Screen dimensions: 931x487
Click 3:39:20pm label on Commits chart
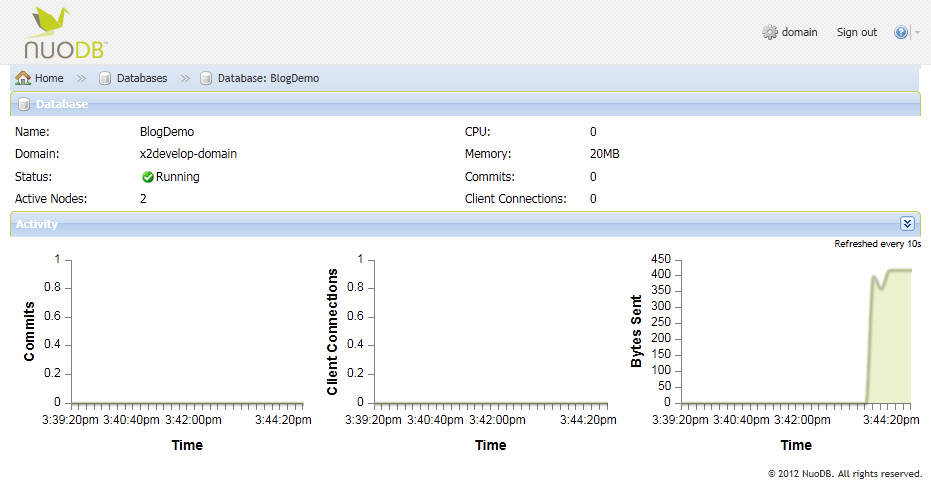click(70, 420)
